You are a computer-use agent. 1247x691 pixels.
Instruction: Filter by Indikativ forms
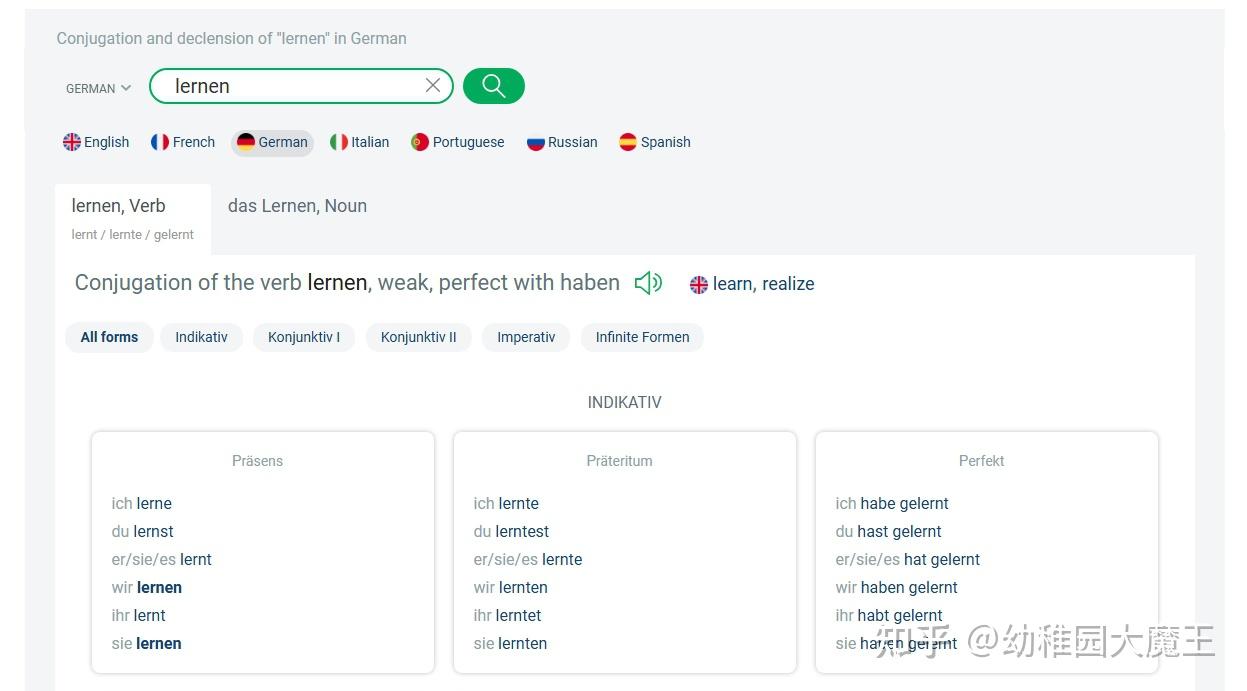pos(201,337)
